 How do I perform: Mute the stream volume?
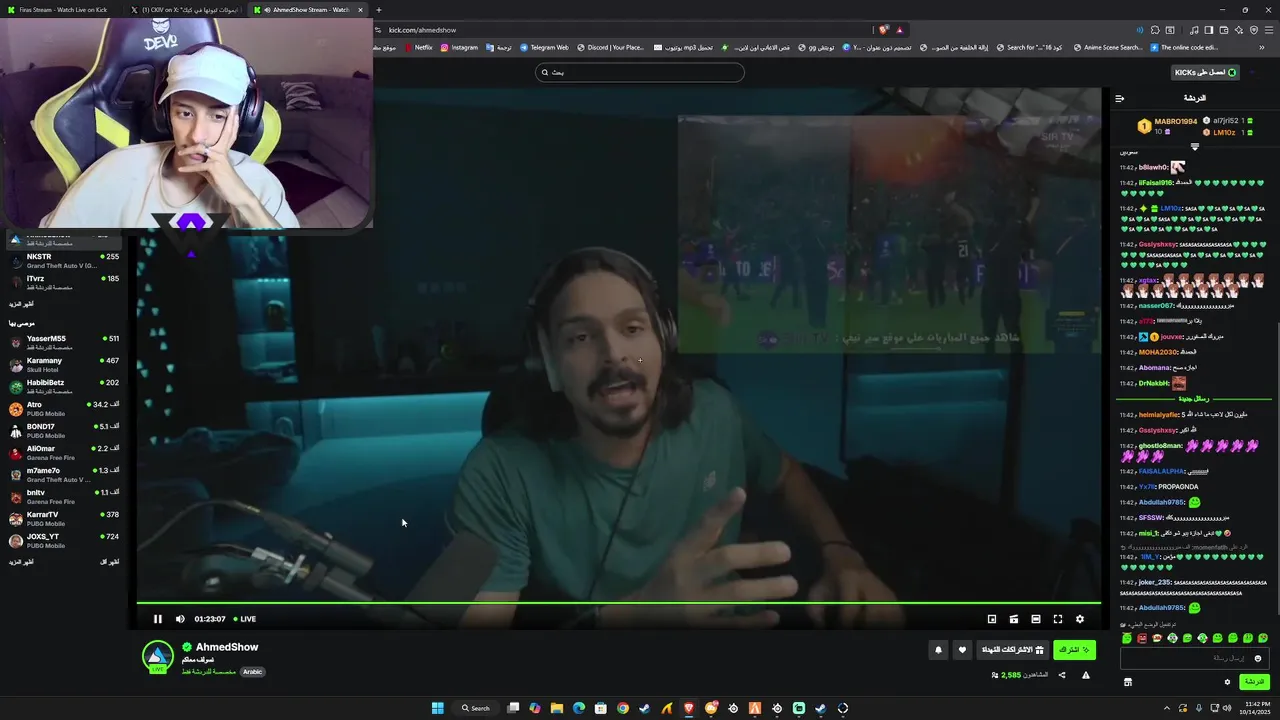click(180, 619)
